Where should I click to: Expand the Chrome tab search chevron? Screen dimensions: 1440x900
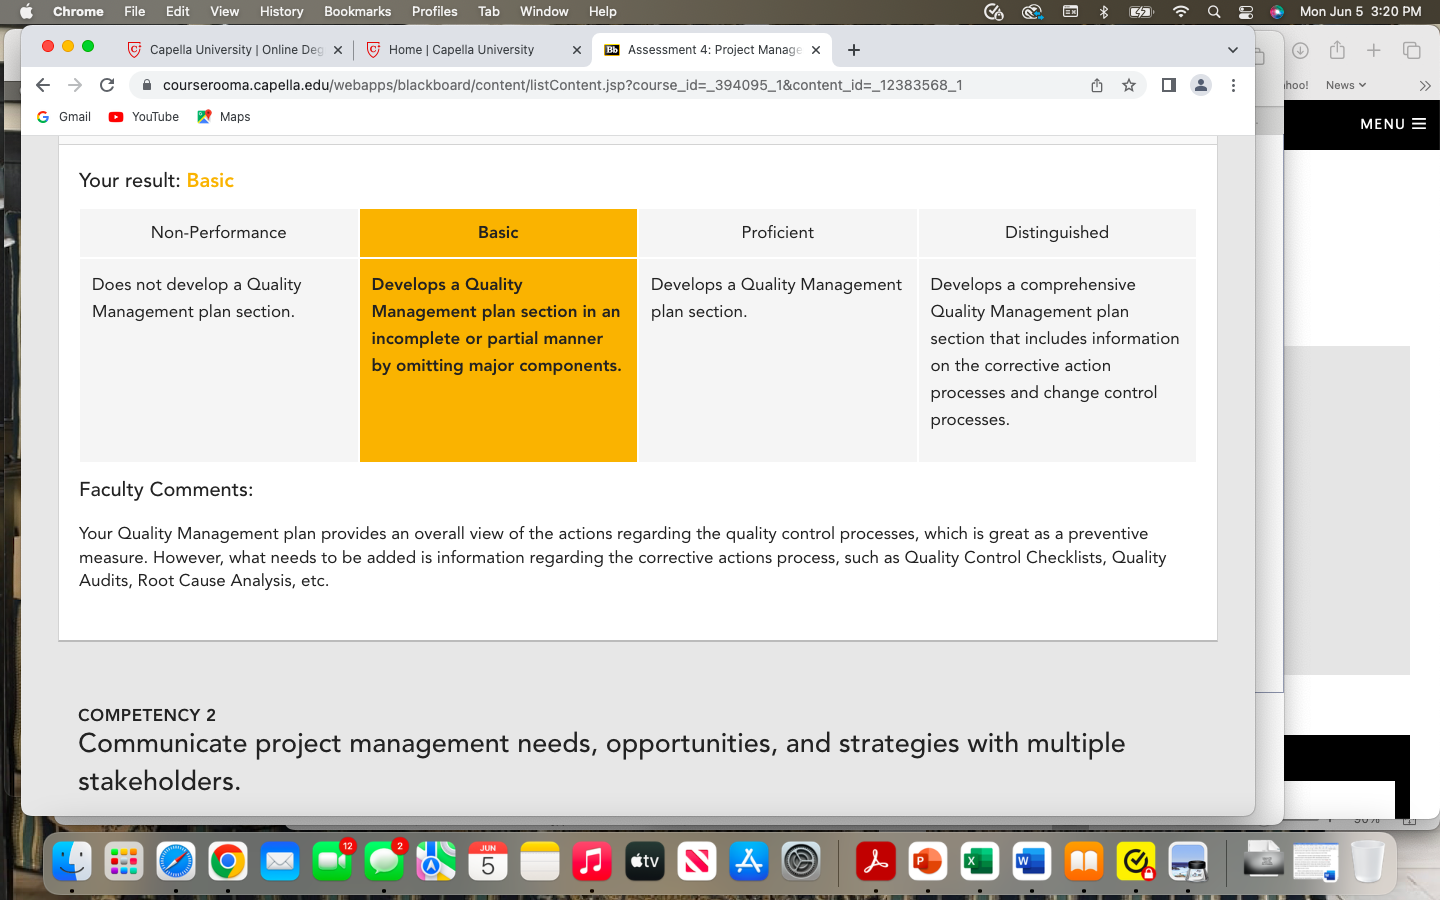tap(1233, 50)
